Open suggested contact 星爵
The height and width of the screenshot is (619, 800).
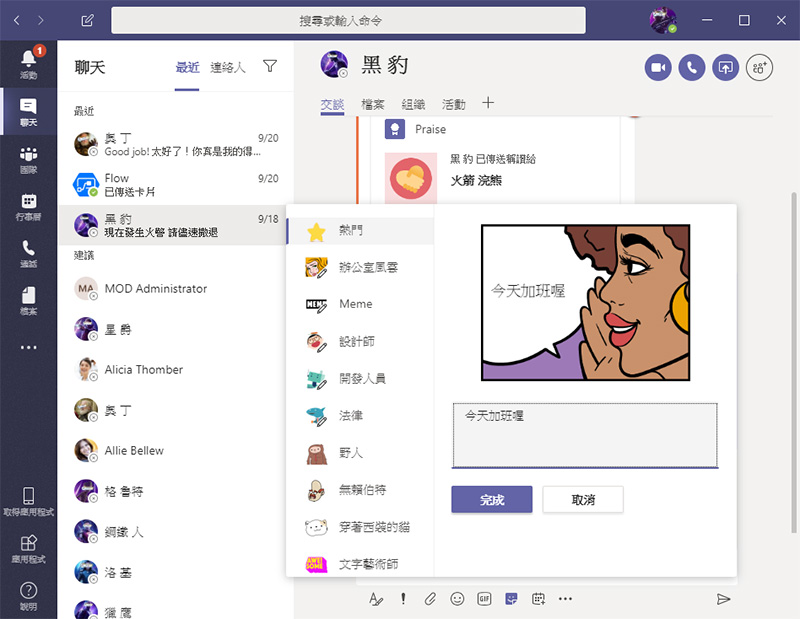176,329
